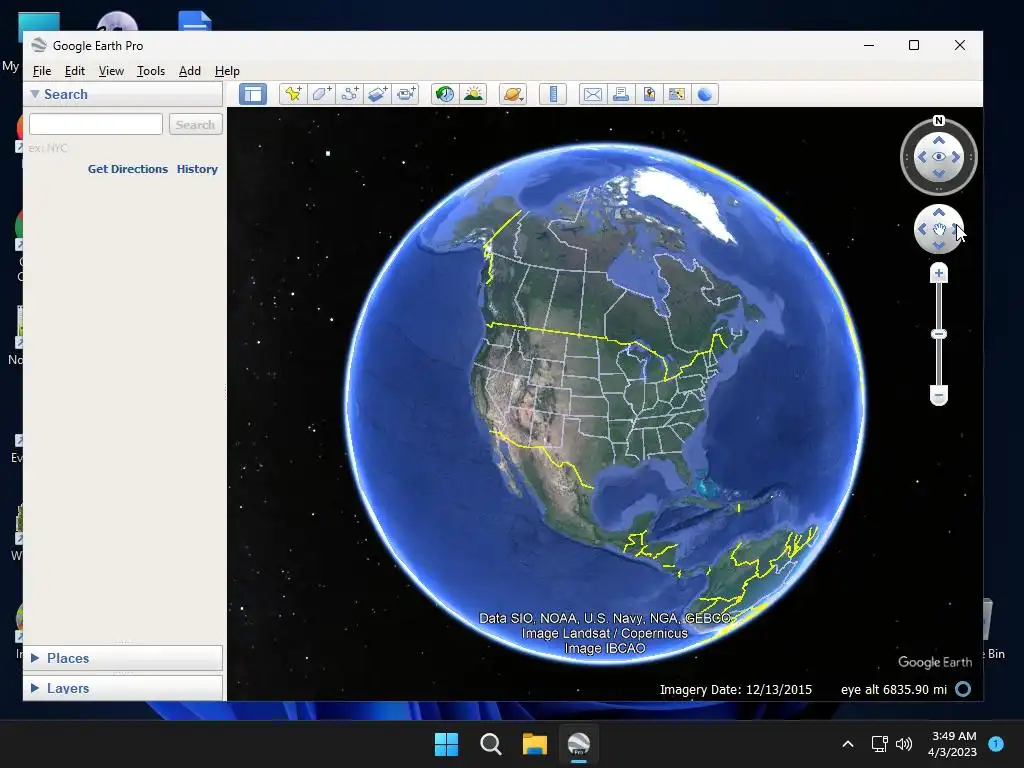Show historical imagery clock icon
Viewport: 1024px width, 768px height.
point(445,94)
